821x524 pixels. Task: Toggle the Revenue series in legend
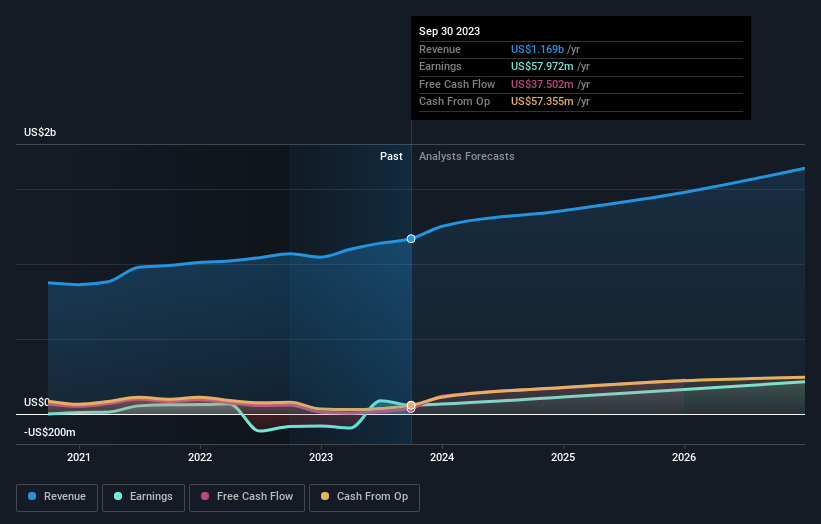pos(57,497)
